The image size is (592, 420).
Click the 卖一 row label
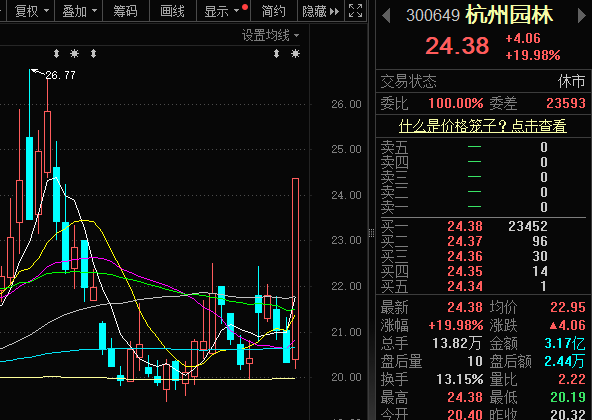394,207
